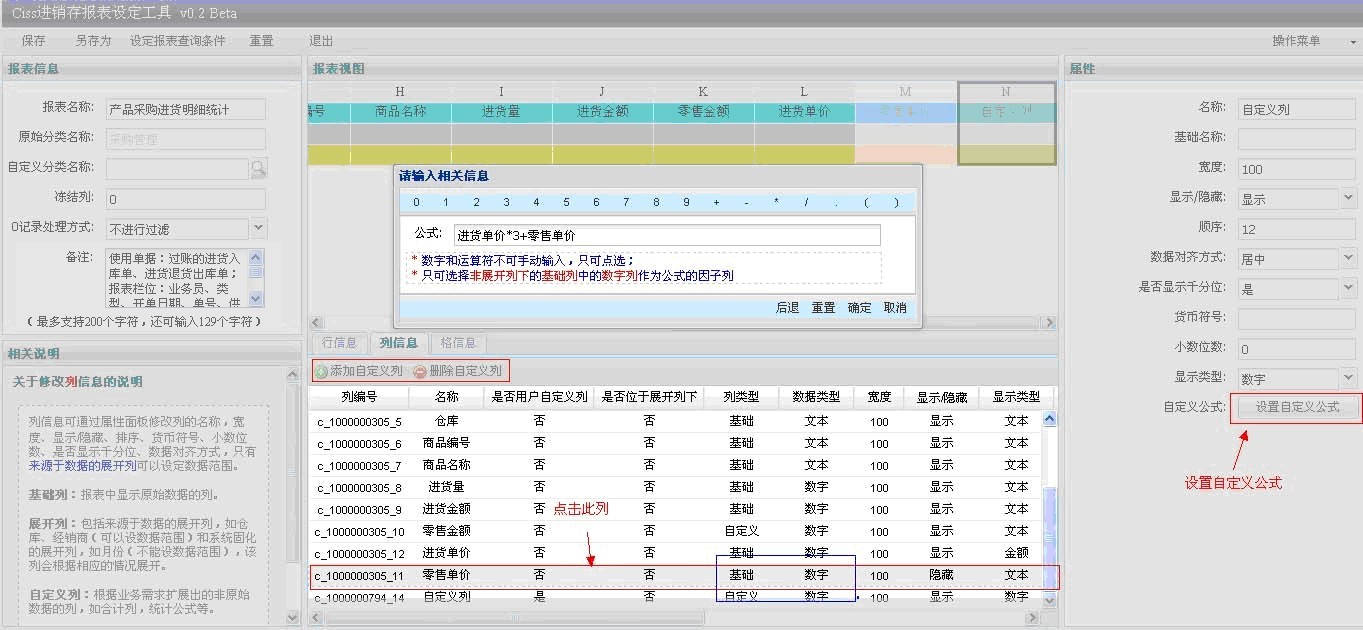Confirm the formula with 确定
Screen dimensions: 1363x630
coord(859,308)
